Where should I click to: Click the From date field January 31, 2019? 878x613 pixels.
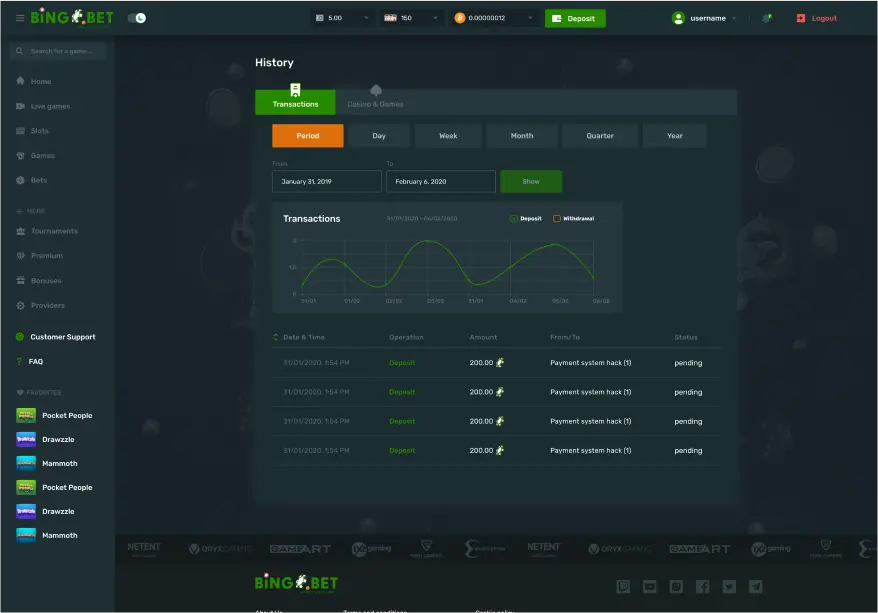326,182
